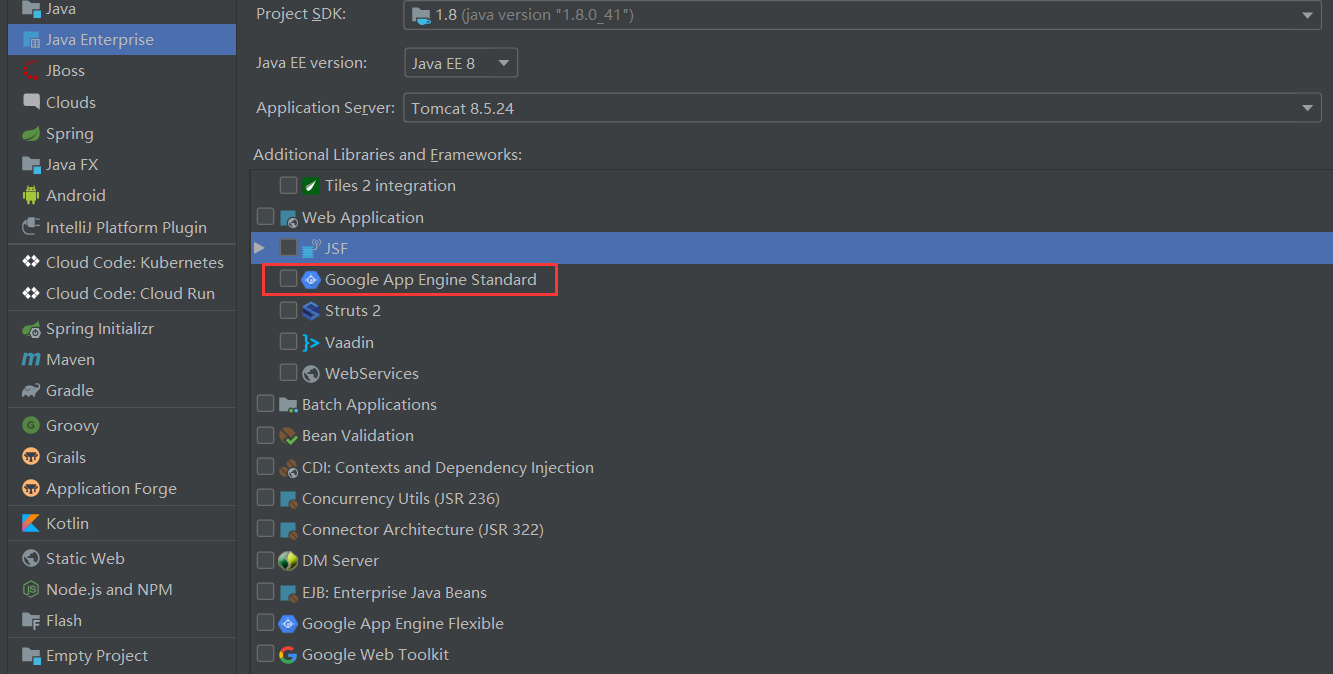Click the Spring leaf icon
Screen dimensions: 1333x674
coord(31,134)
